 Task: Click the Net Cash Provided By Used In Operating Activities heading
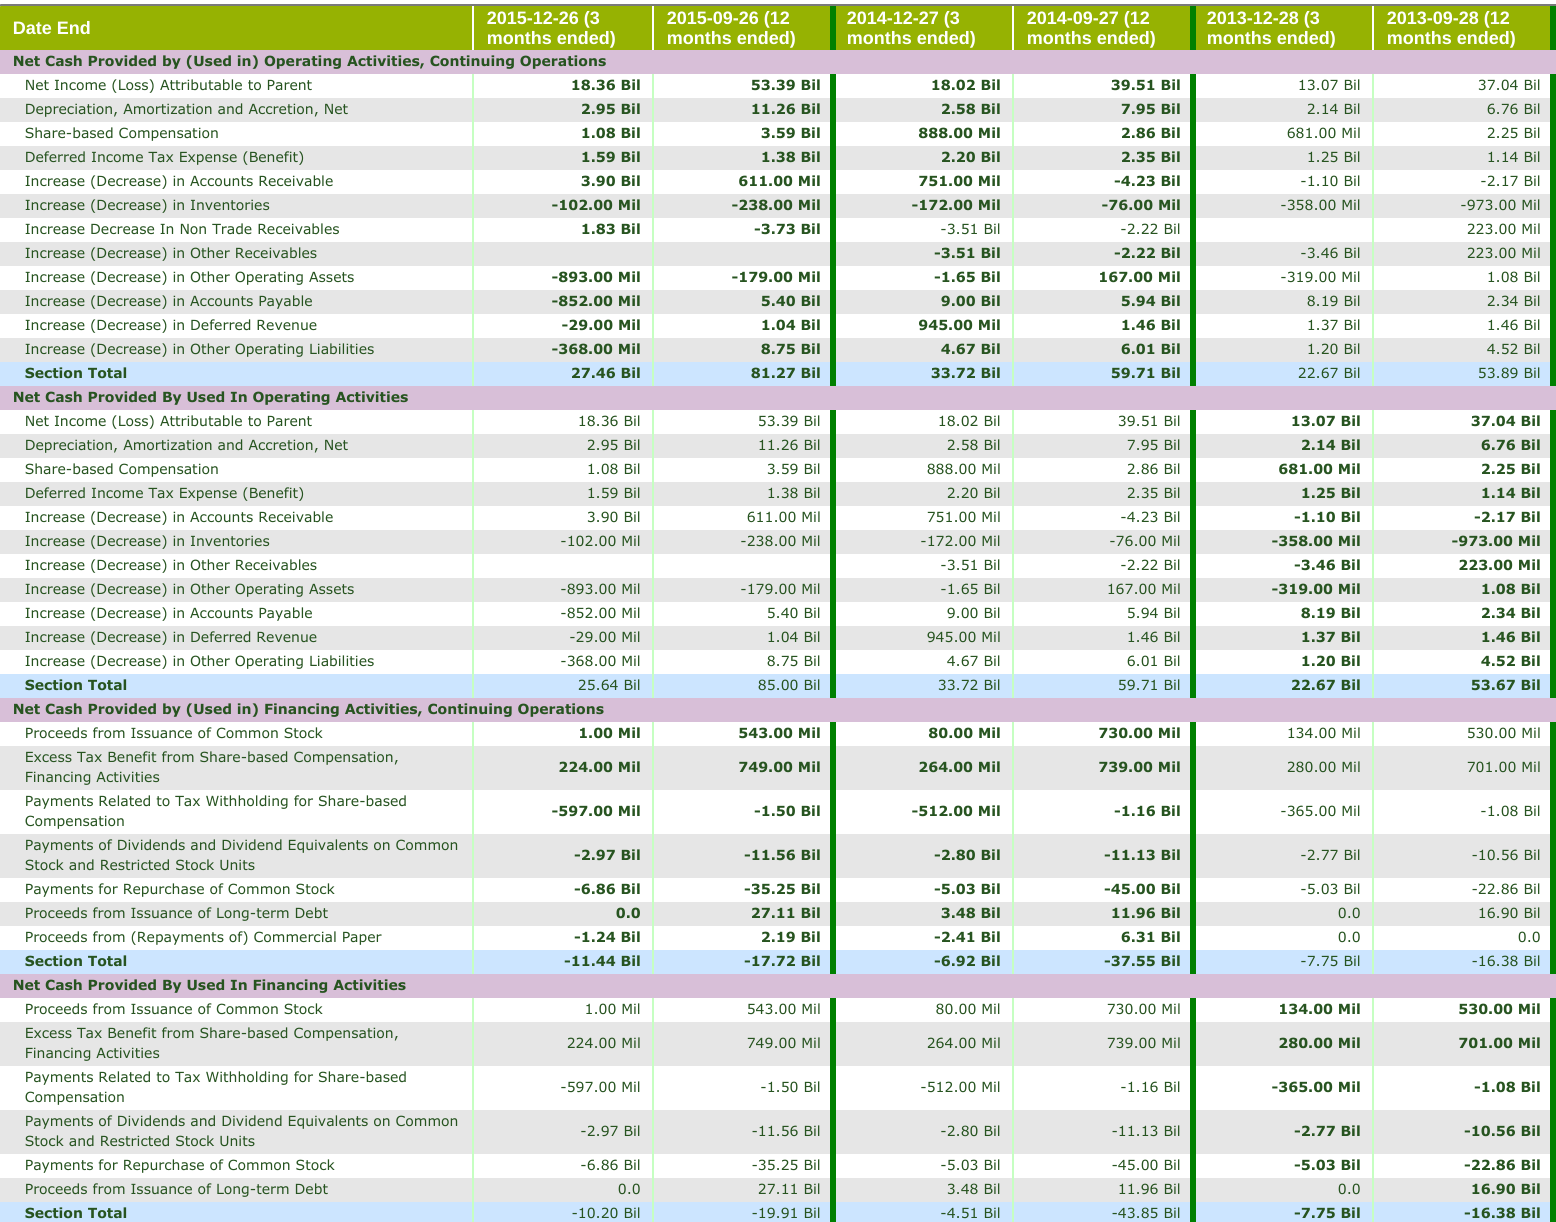coord(210,397)
